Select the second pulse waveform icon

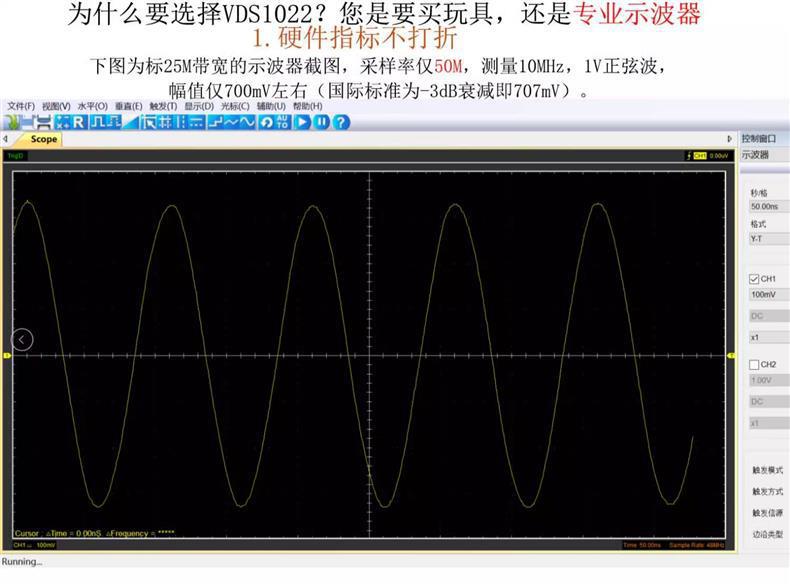[x=114, y=122]
